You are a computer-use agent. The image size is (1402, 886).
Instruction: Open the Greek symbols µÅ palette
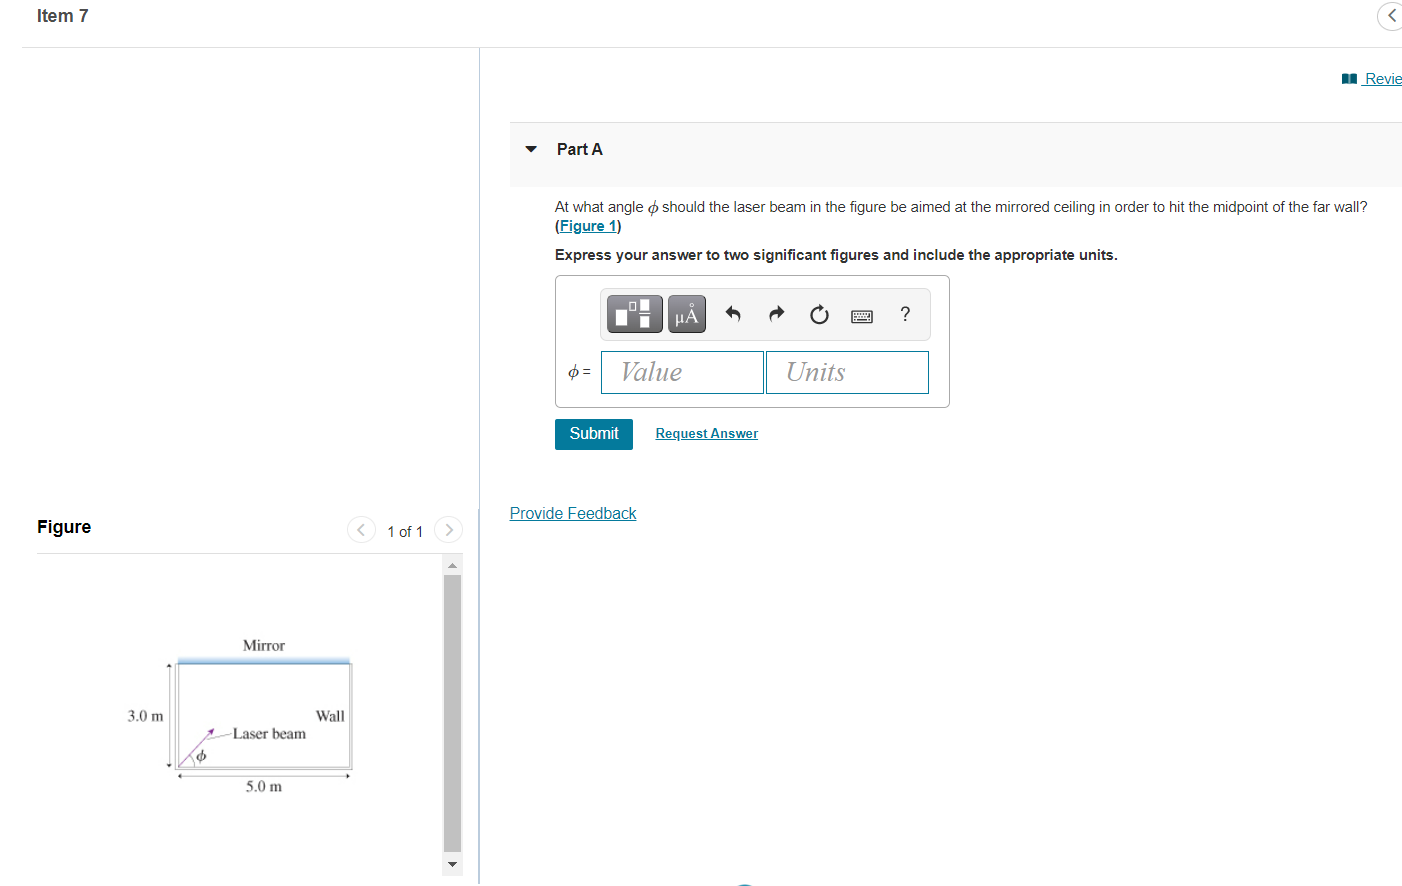(687, 314)
